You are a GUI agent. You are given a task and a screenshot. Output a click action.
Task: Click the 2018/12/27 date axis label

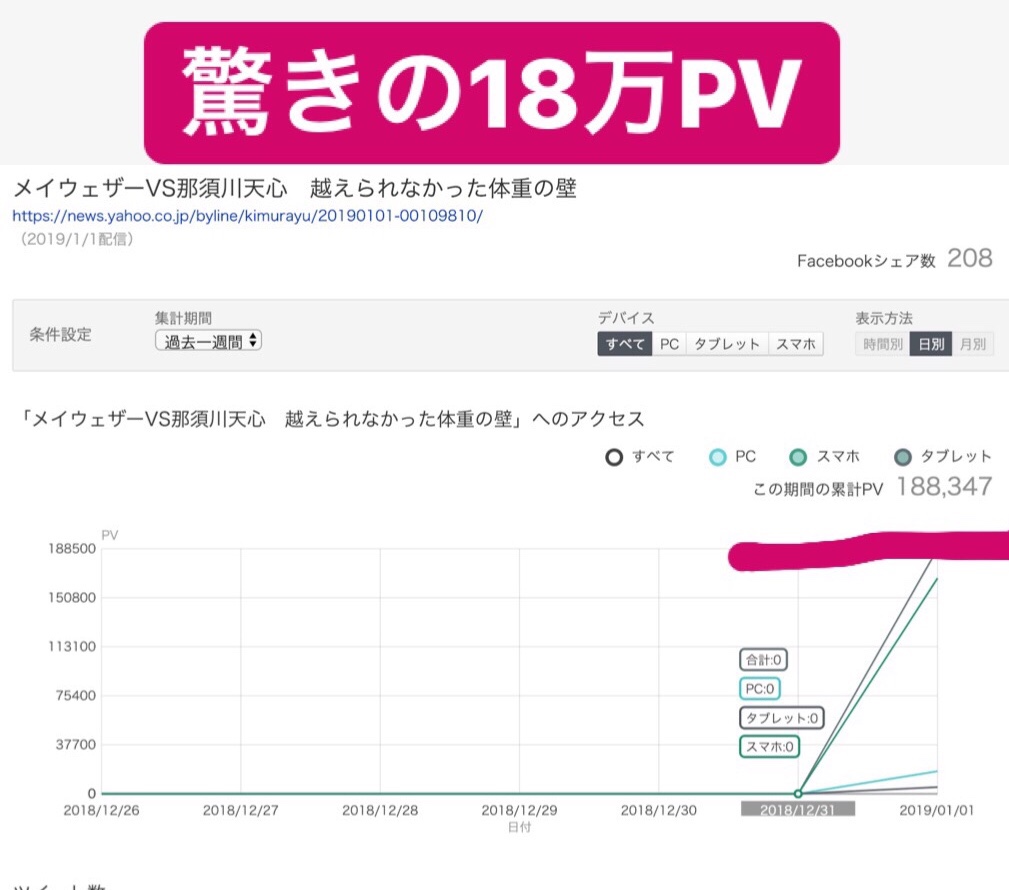pyautogui.click(x=241, y=810)
